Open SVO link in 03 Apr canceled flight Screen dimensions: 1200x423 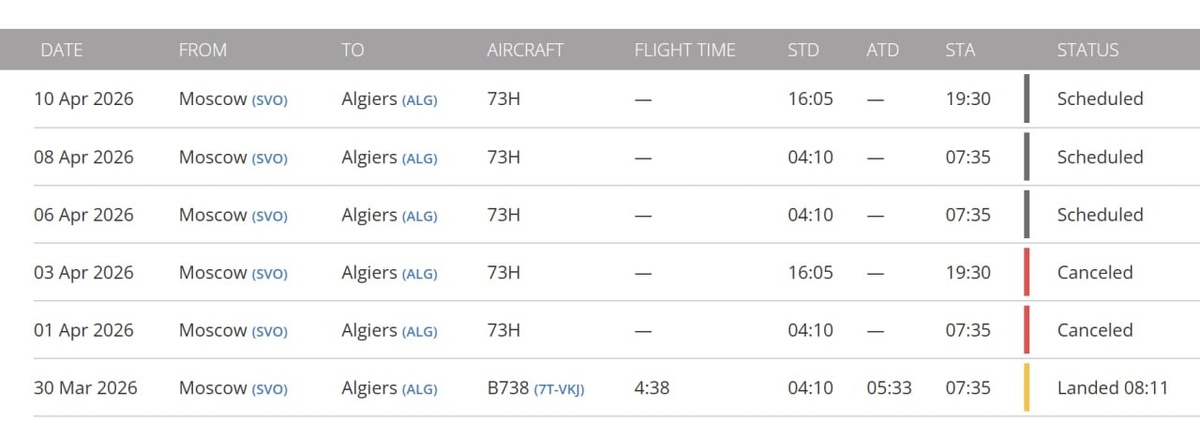[x=269, y=274]
